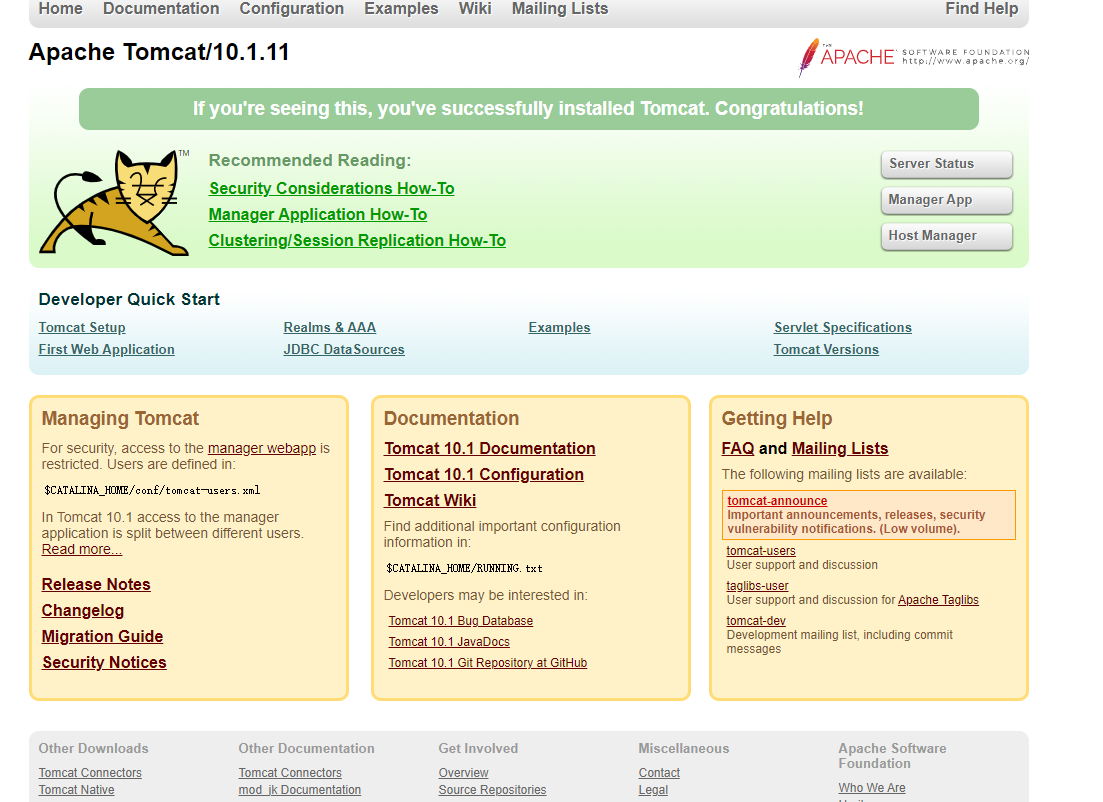The height and width of the screenshot is (802, 1103).
Task: Open JDBC DataSources link
Action: point(344,350)
